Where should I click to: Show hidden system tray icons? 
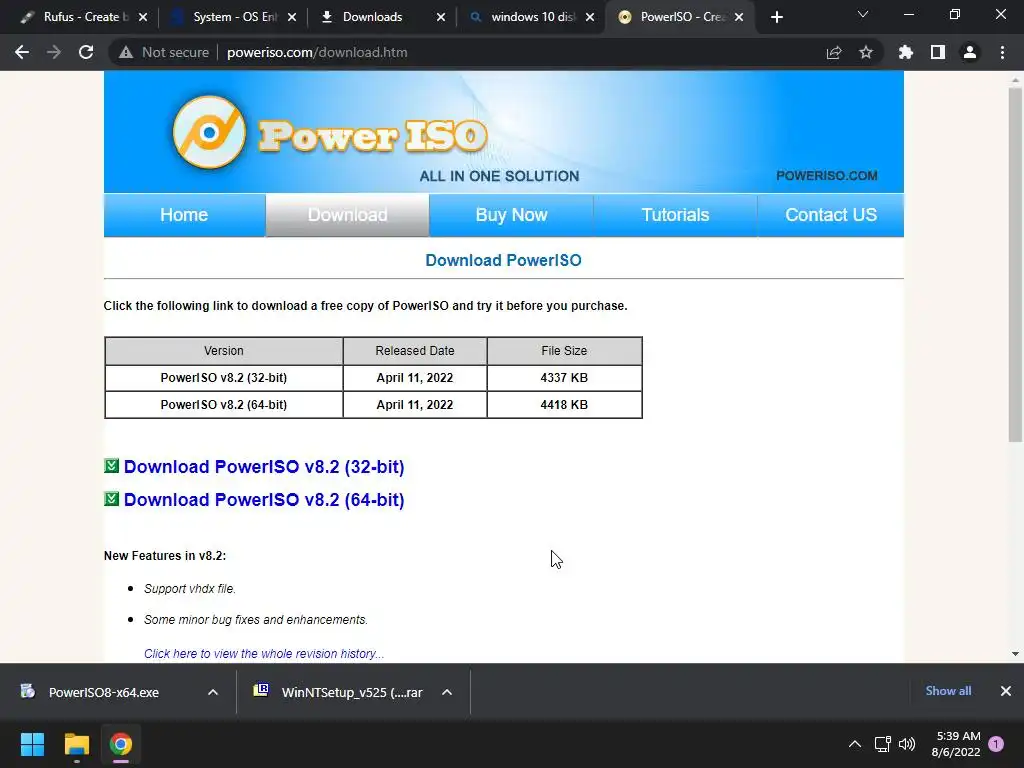[x=855, y=744]
